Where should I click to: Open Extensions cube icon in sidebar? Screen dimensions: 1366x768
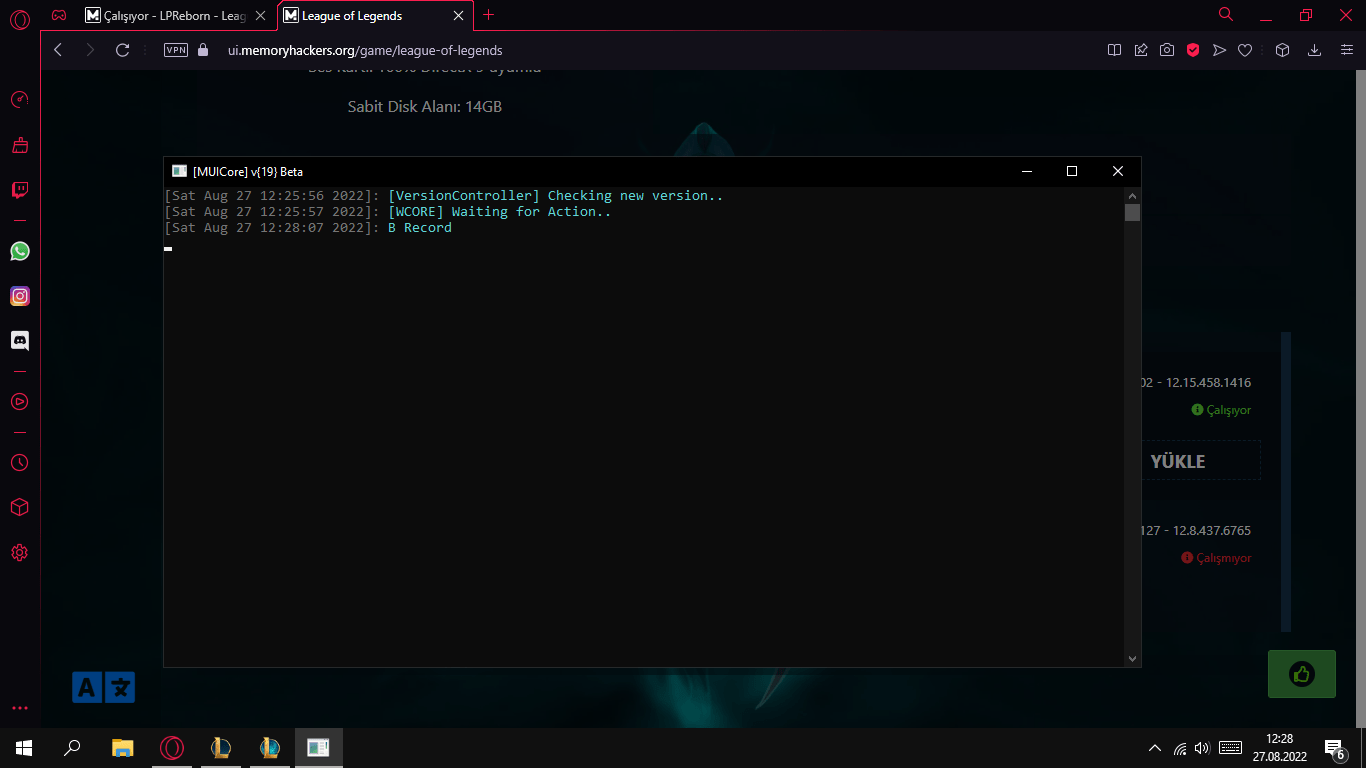[19, 508]
